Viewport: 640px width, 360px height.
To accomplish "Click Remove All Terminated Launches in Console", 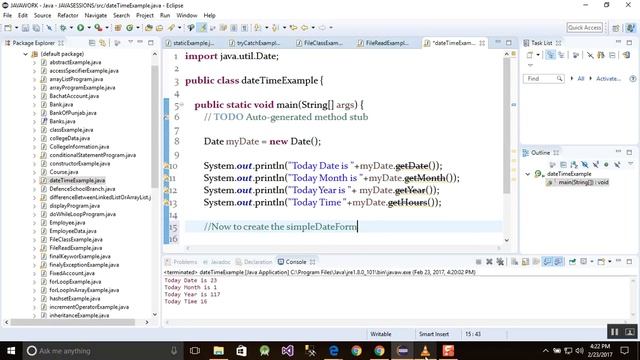I will click(x=500, y=262).
